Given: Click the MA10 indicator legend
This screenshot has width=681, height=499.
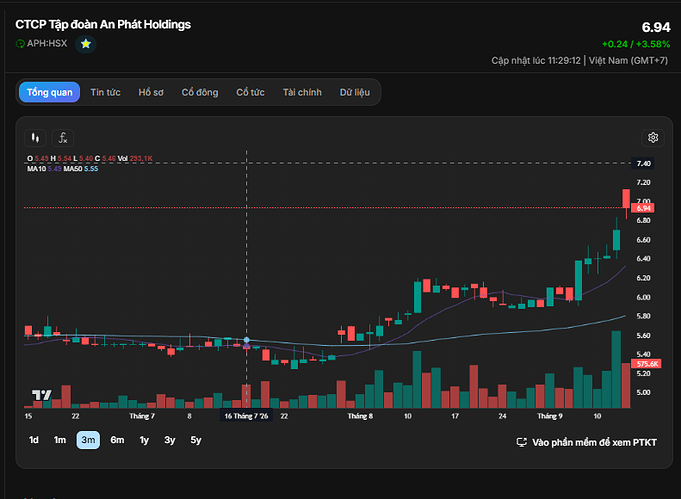Looking at the screenshot, I should click(44, 169).
